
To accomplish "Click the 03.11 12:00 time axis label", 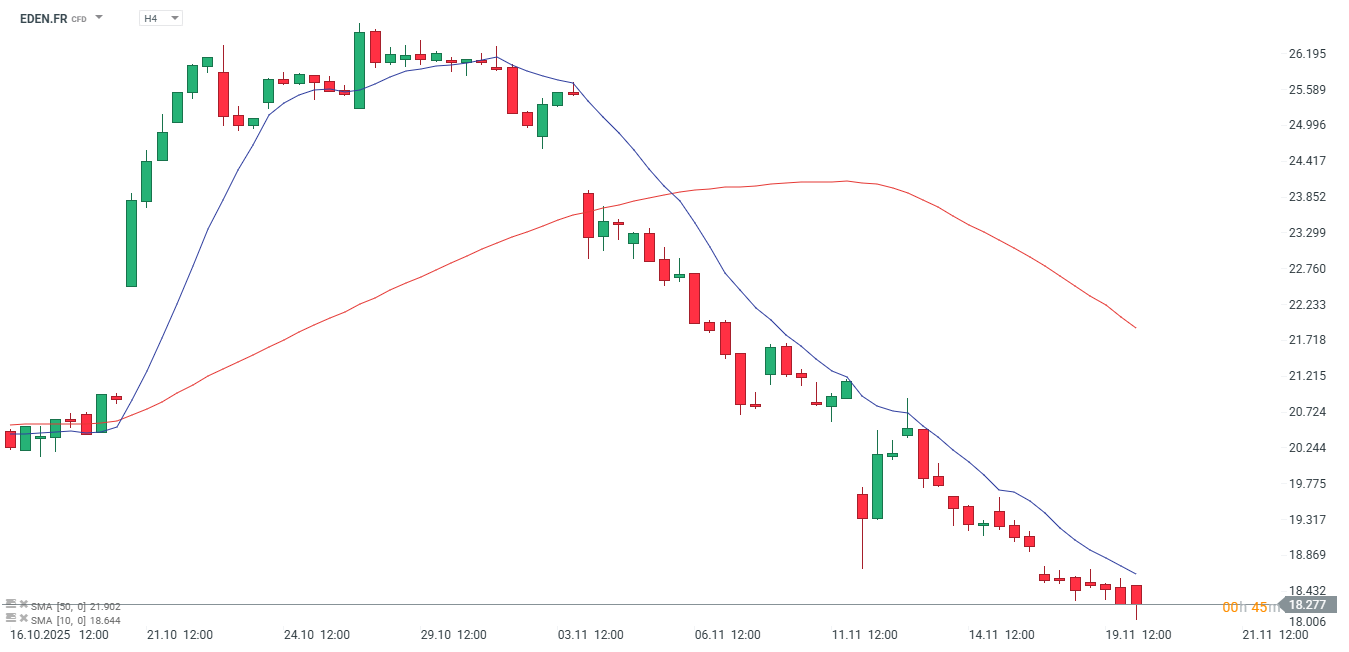I will click(590, 635).
